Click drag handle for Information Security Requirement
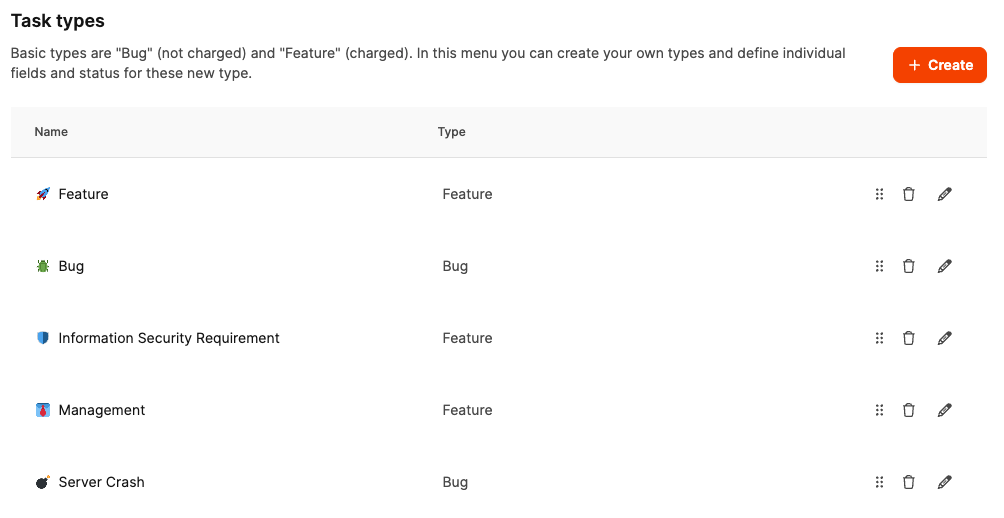This screenshot has height=518, width=1004. click(x=879, y=338)
